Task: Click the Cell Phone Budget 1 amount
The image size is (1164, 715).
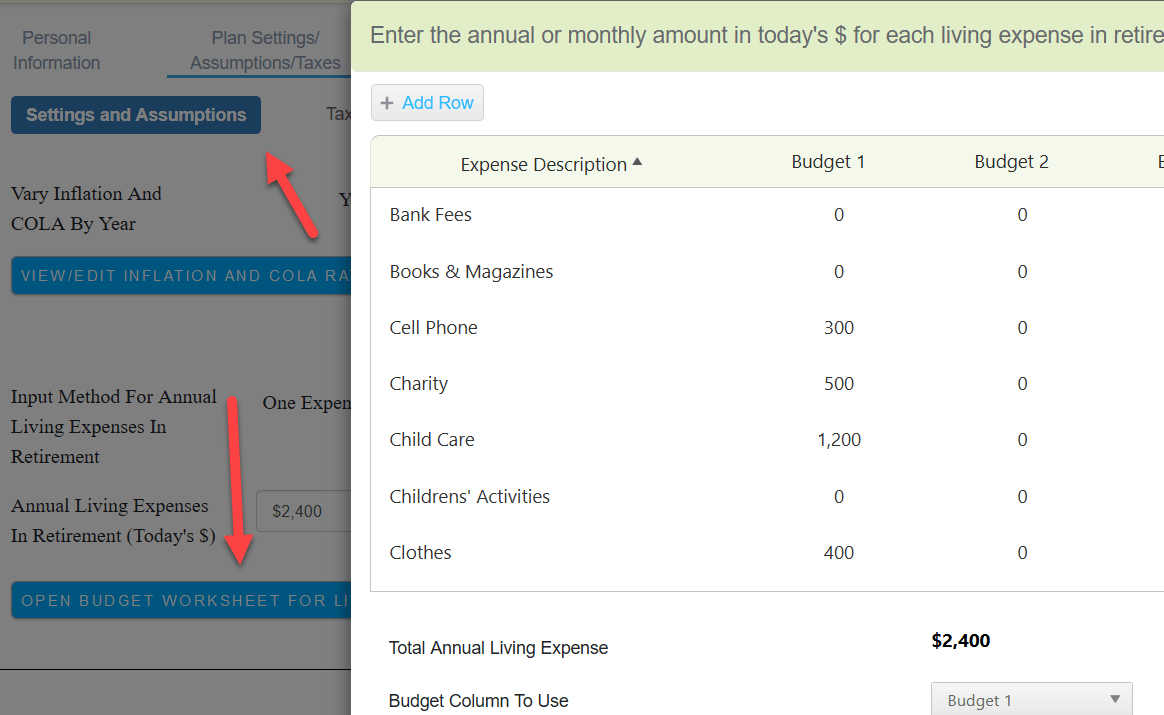Action: (x=838, y=327)
